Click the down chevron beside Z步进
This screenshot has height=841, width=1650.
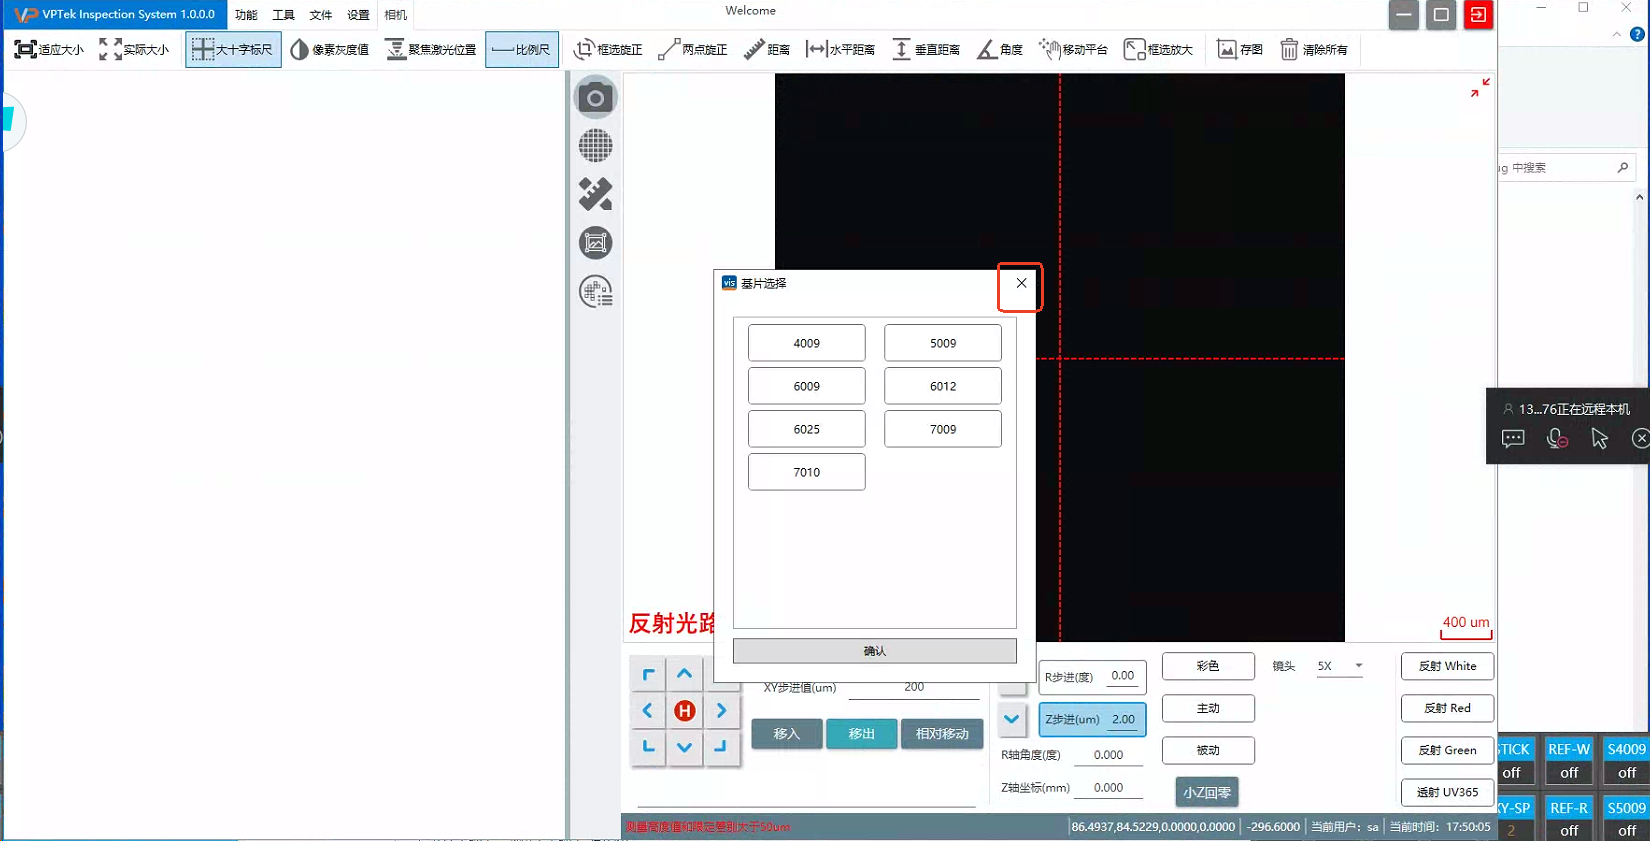coord(1012,719)
